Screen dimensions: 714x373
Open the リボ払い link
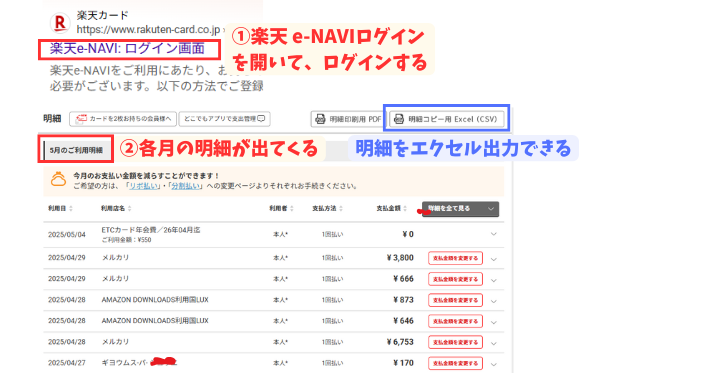[x=143, y=186]
